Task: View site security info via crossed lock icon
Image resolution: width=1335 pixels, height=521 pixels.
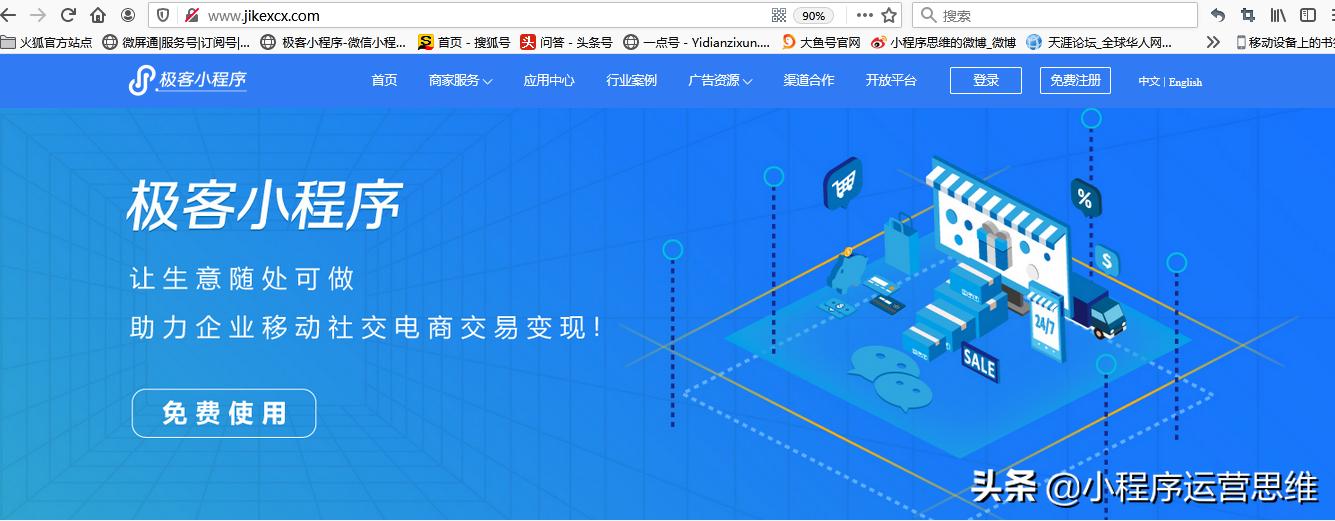Action: [x=191, y=15]
